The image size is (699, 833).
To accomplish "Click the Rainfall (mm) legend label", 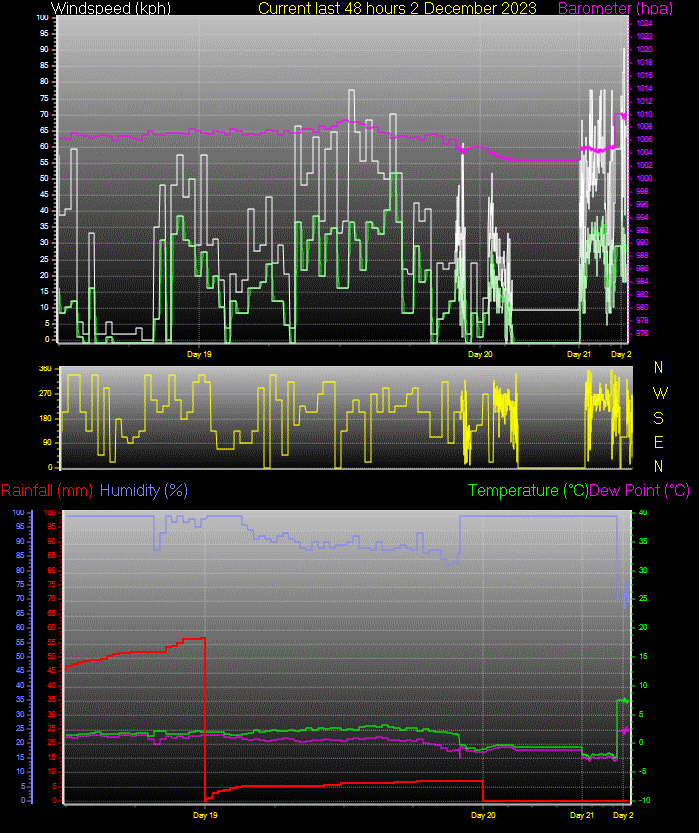I will (47, 490).
